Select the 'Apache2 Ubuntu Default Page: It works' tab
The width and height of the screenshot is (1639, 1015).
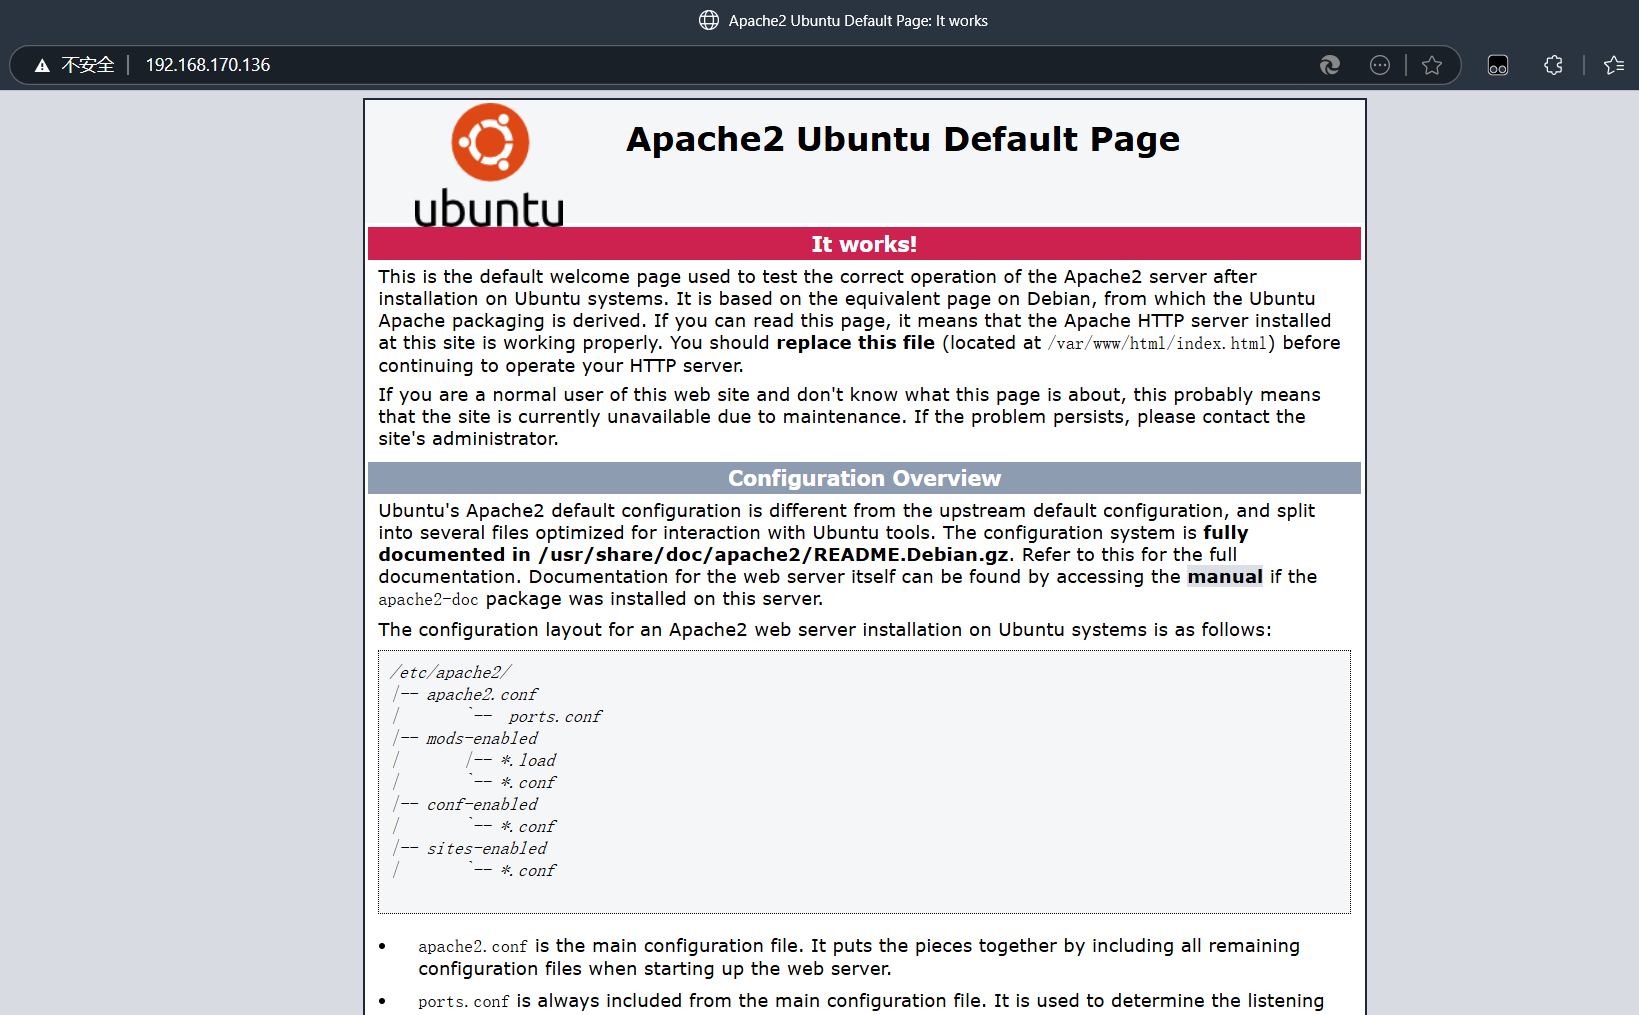pyautogui.click(x=843, y=20)
